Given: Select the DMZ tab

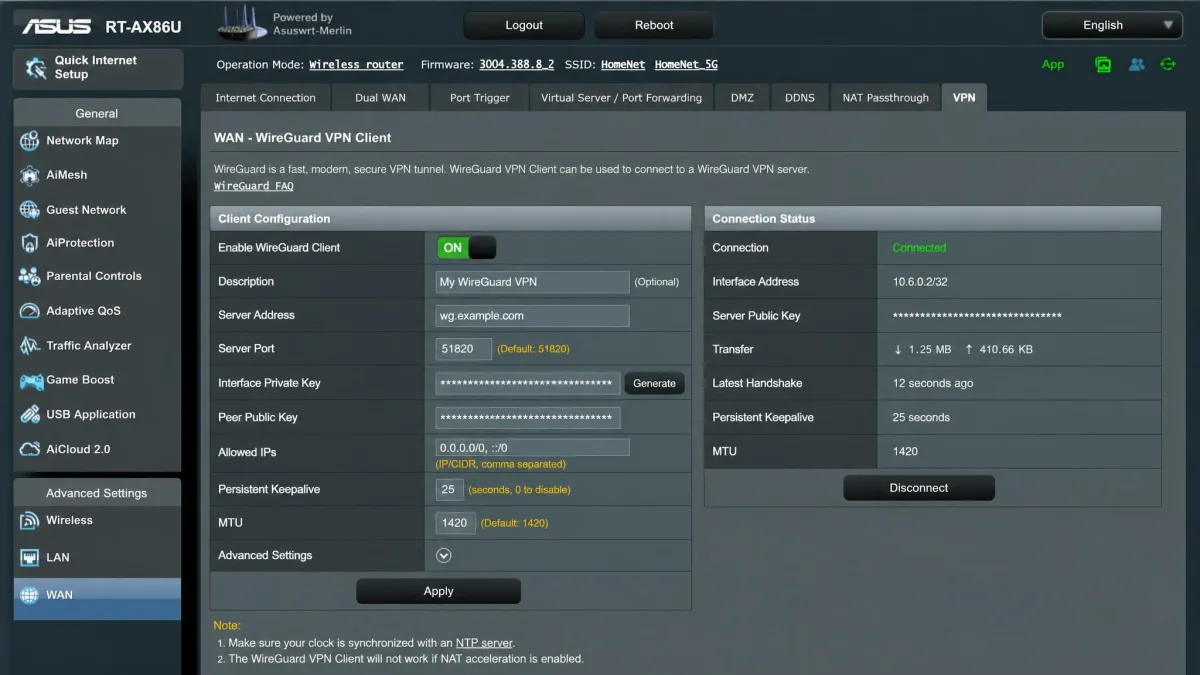Looking at the screenshot, I should (x=743, y=98).
